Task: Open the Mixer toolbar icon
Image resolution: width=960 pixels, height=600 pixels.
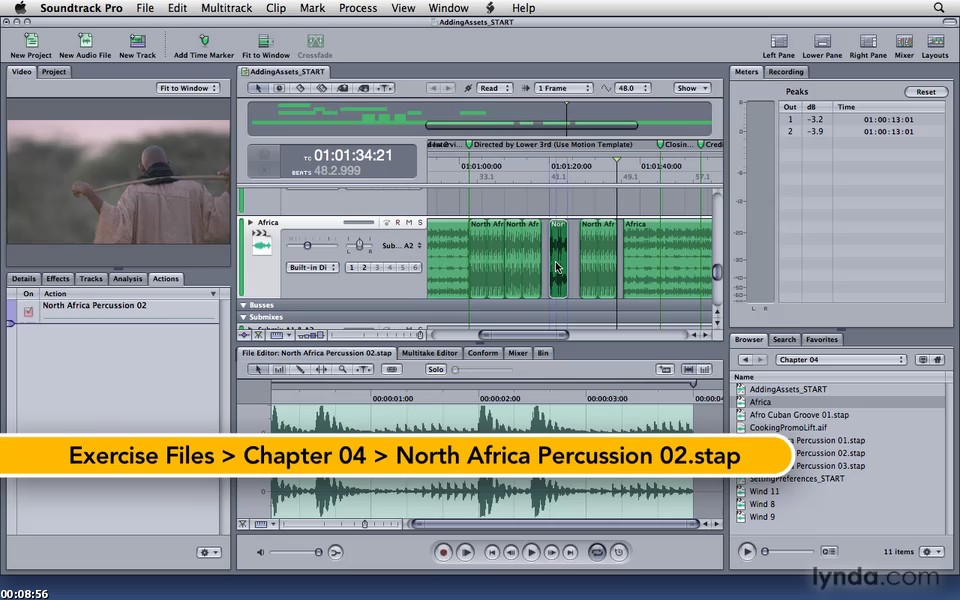Action: click(904, 41)
